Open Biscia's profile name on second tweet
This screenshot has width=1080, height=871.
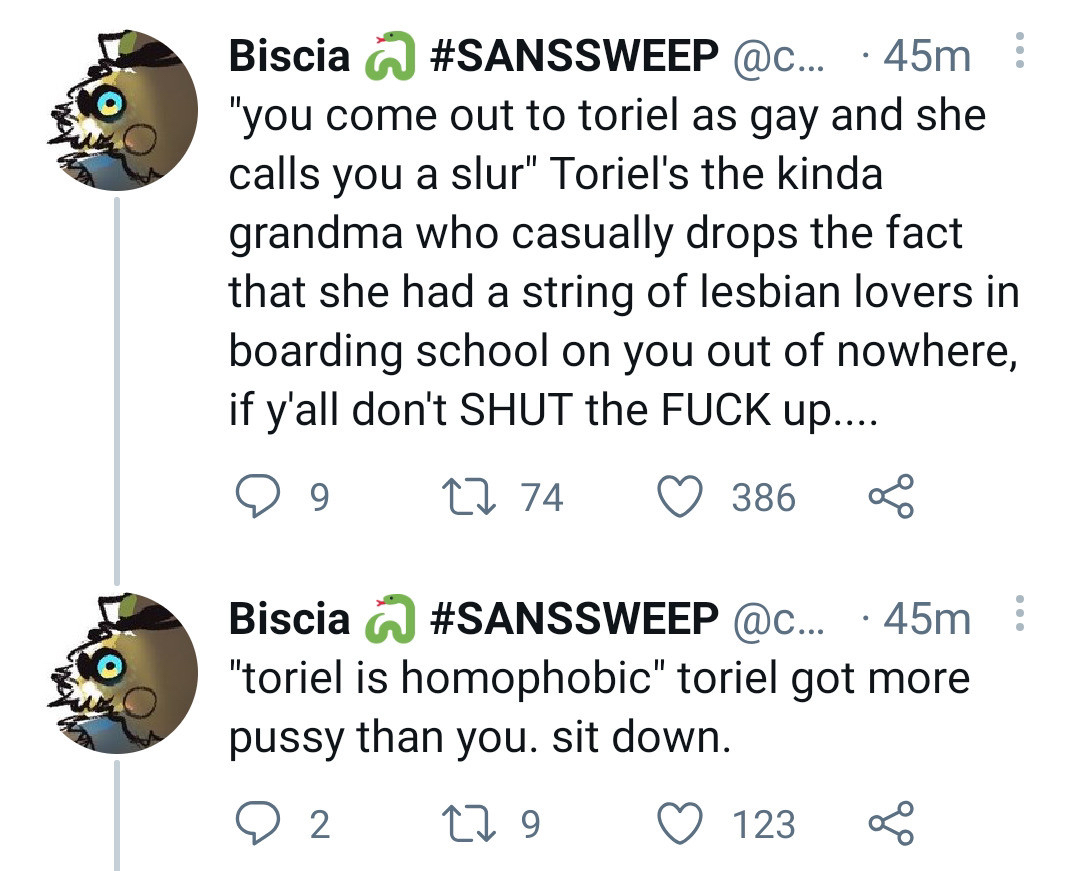click(x=289, y=620)
